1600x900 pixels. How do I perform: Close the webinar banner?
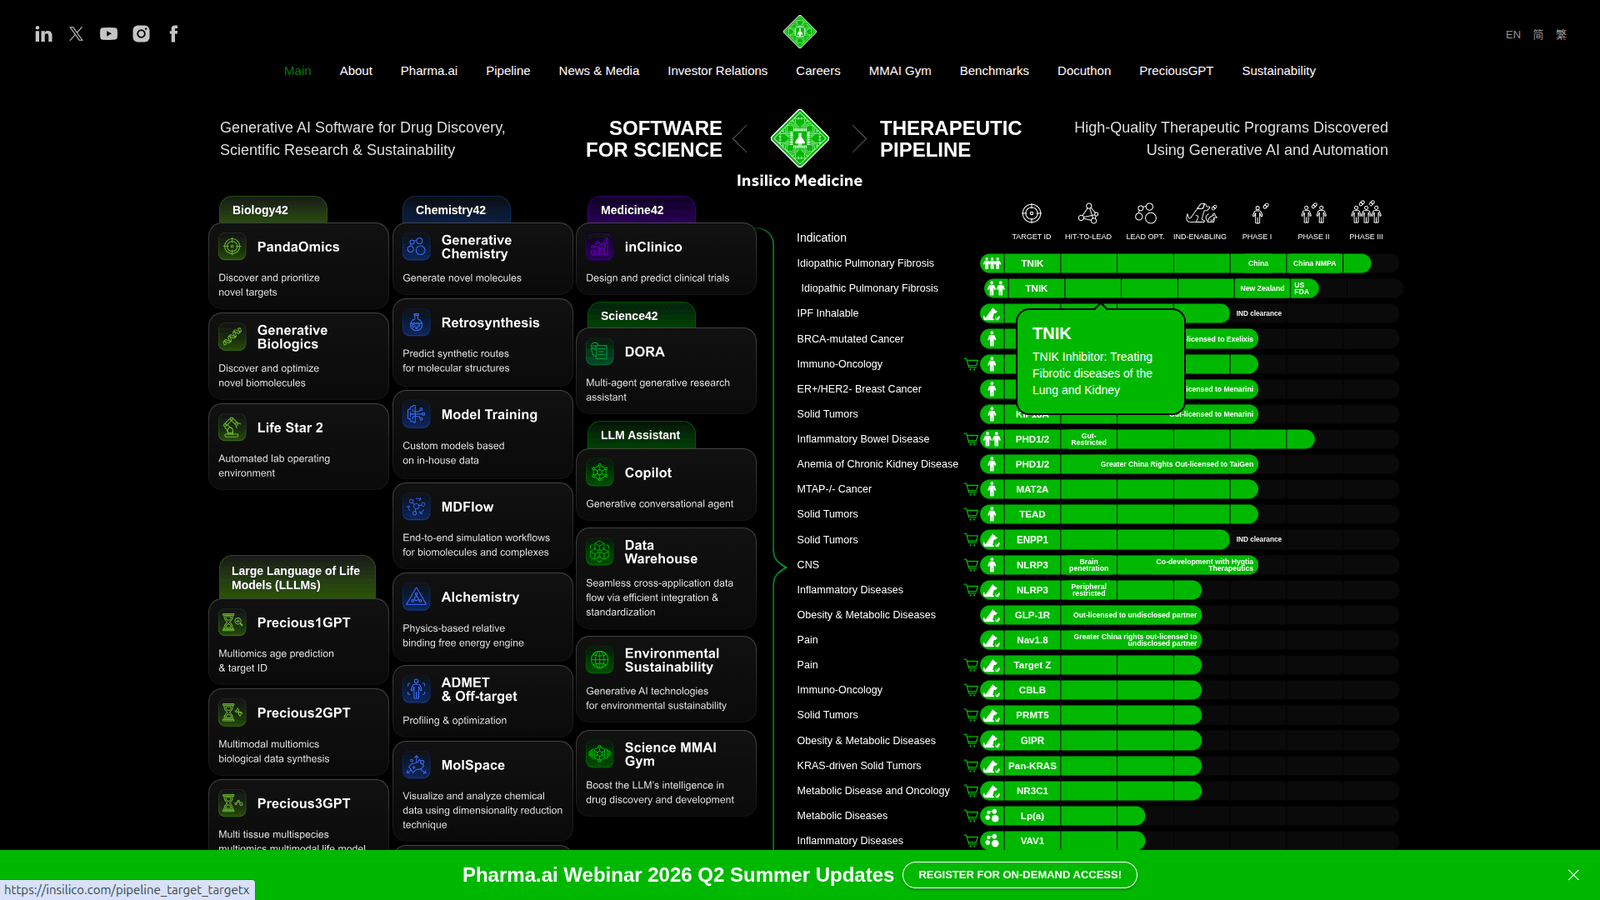(1573, 875)
